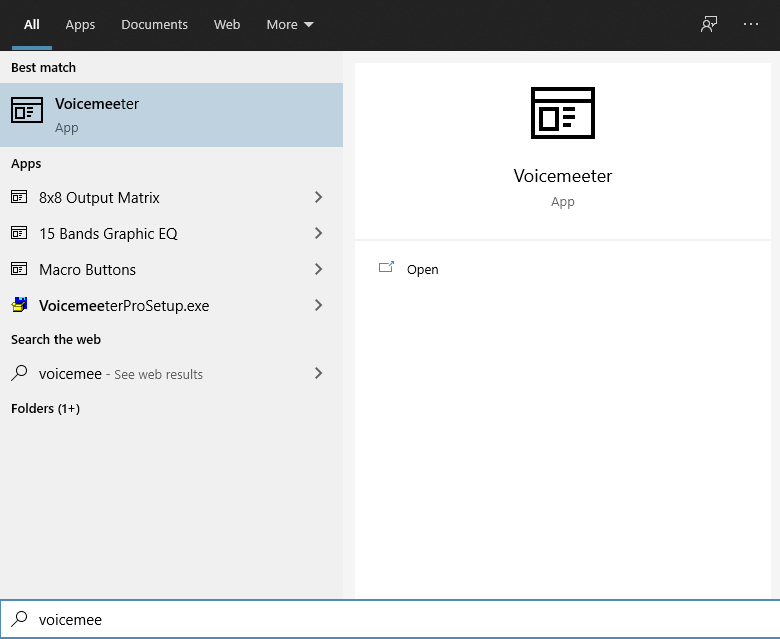Viewport: 780px width, 639px height.
Task: Click the Voicemeeter best match icon
Action: pos(27,110)
